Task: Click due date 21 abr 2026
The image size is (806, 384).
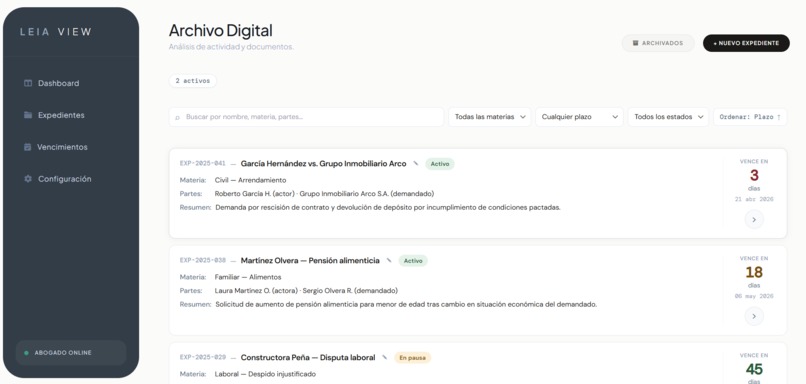Action: tap(754, 199)
